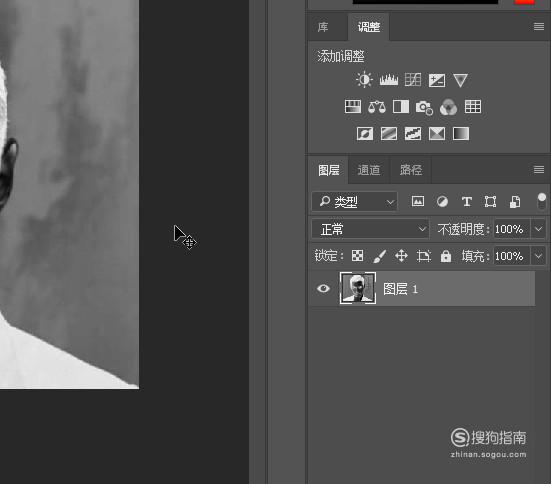Filter layers by smart objects

point(515,202)
